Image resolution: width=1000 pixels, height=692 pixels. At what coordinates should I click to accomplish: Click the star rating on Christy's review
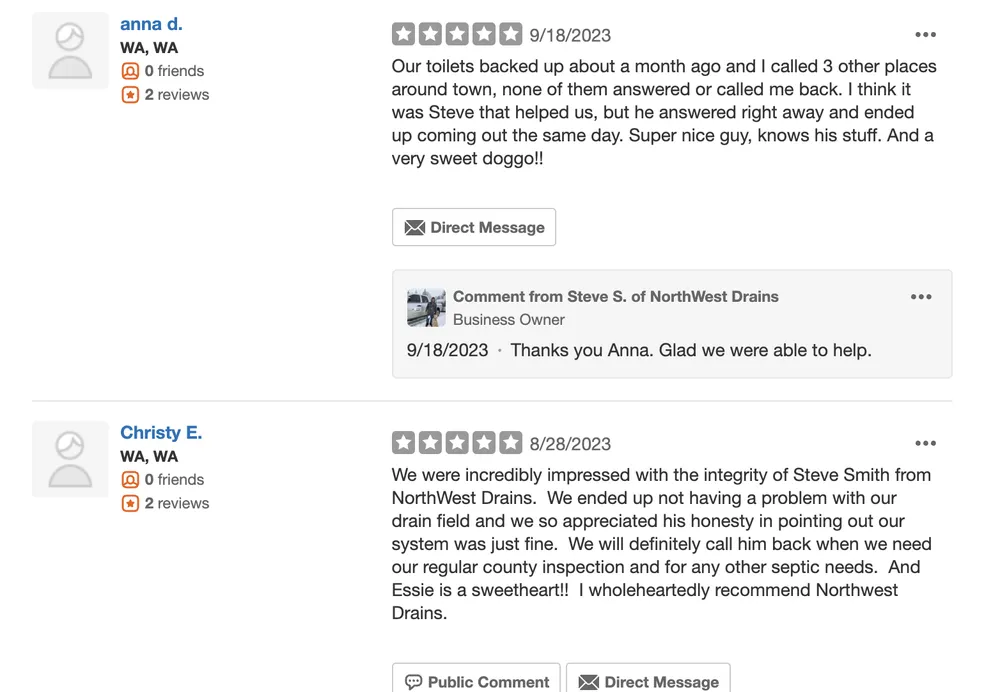[x=457, y=443]
